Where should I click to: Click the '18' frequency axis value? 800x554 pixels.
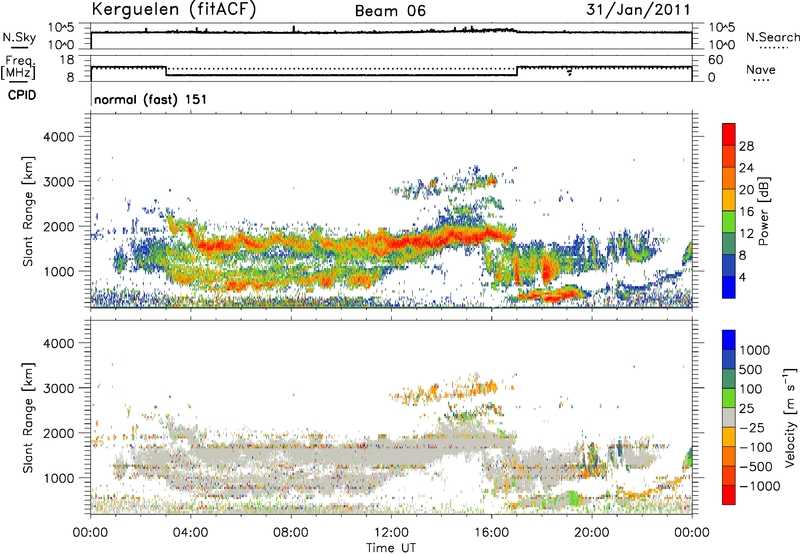pos(67,60)
